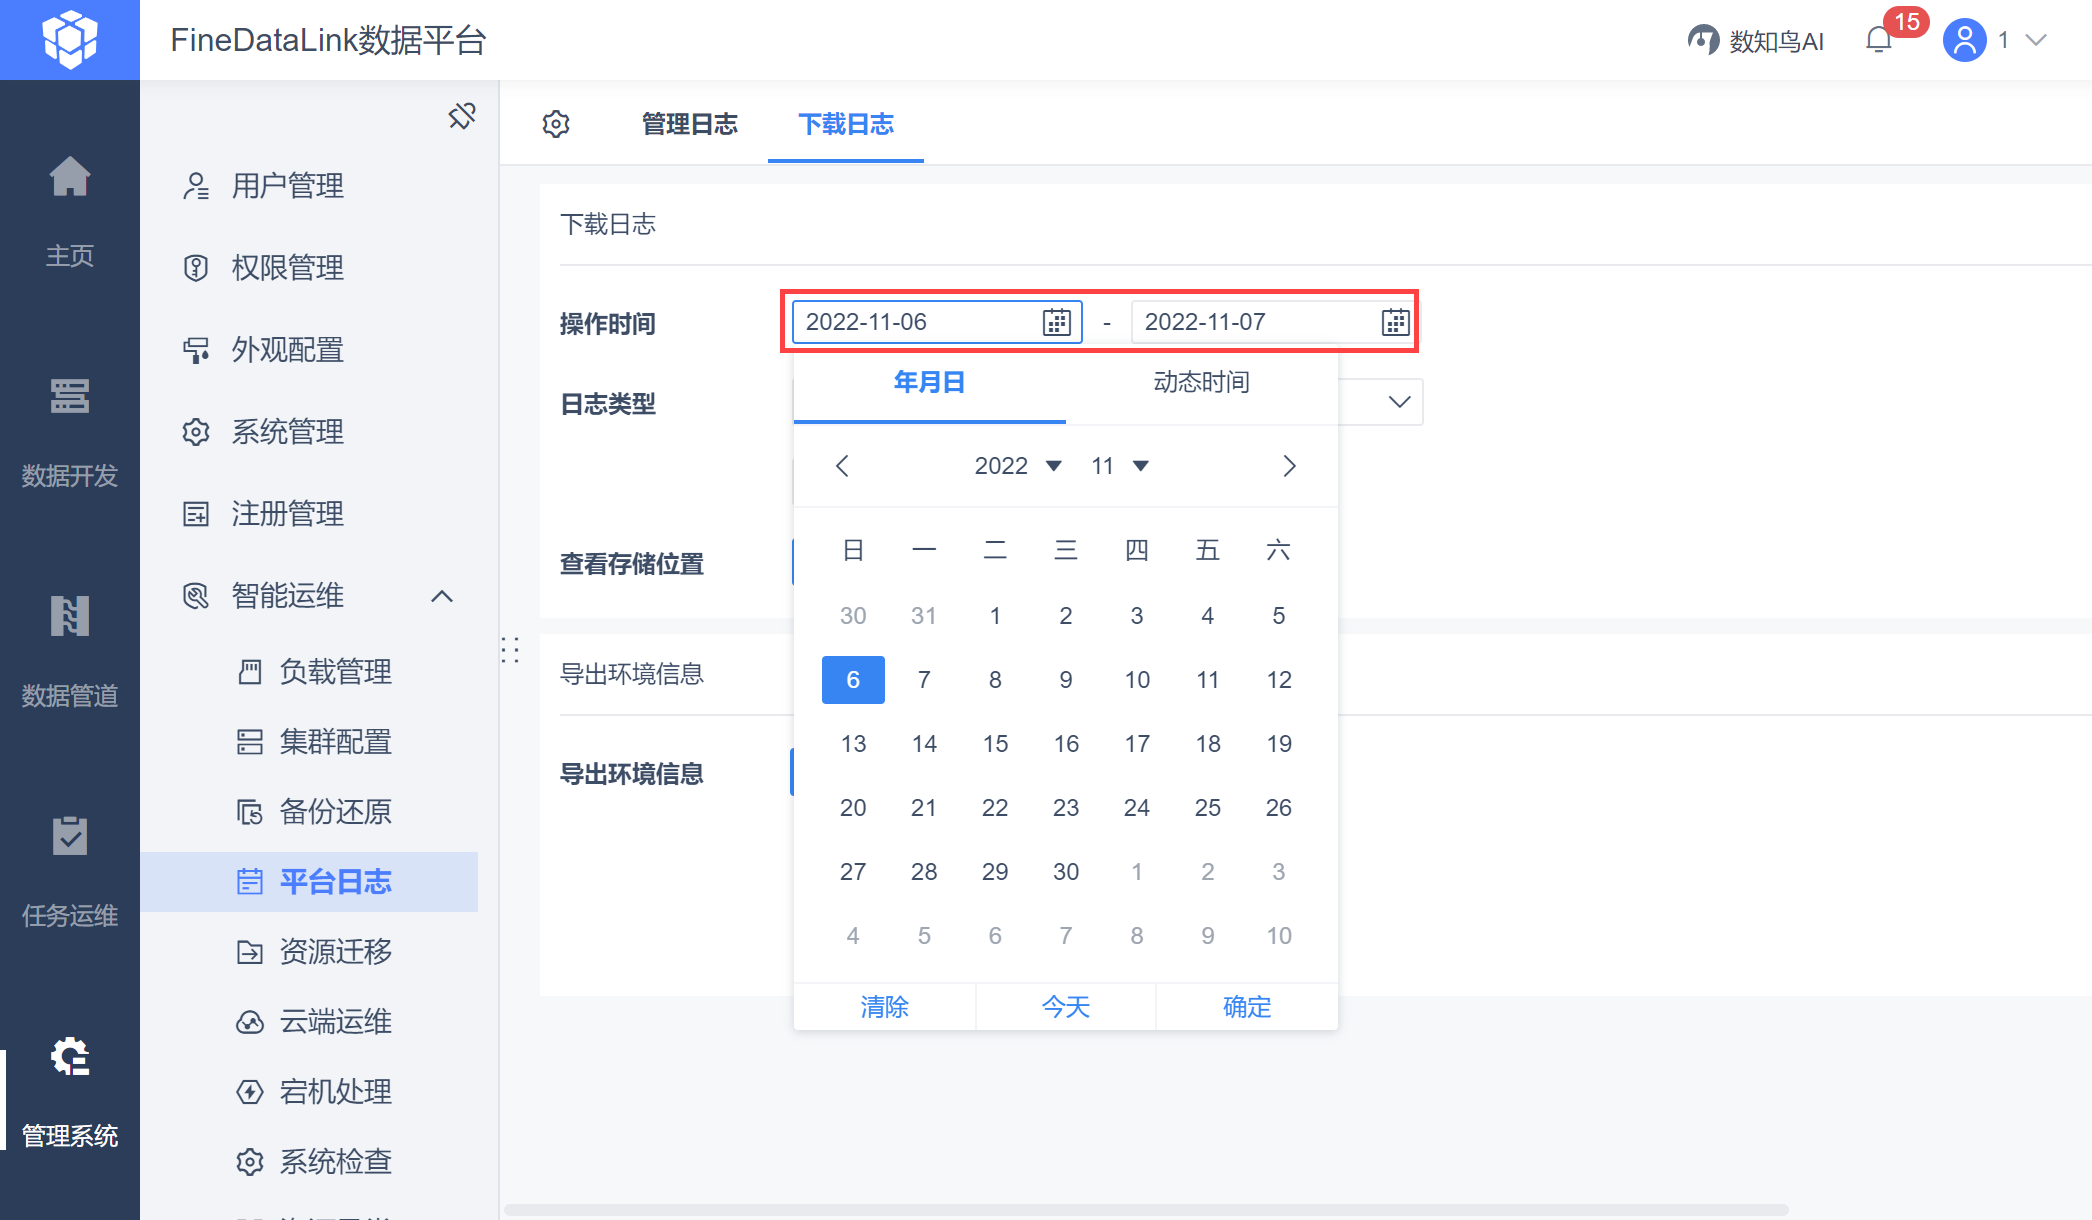Open 集群配置 in sidebar
The image size is (2092, 1220).
click(x=335, y=742)
